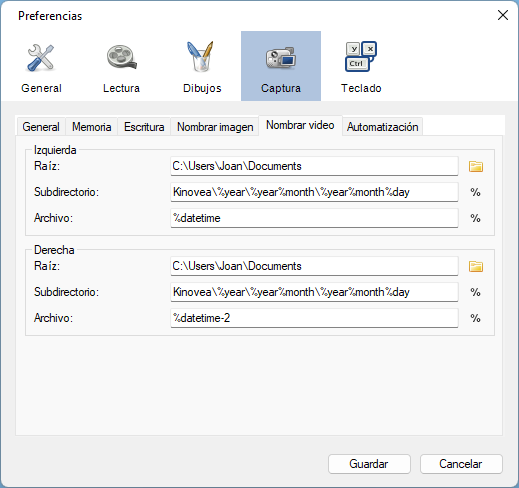Browse folder for Izquierda Raíz path
Image resolution: width=519 pixels, height=488 pixels.
coord(476,166)
